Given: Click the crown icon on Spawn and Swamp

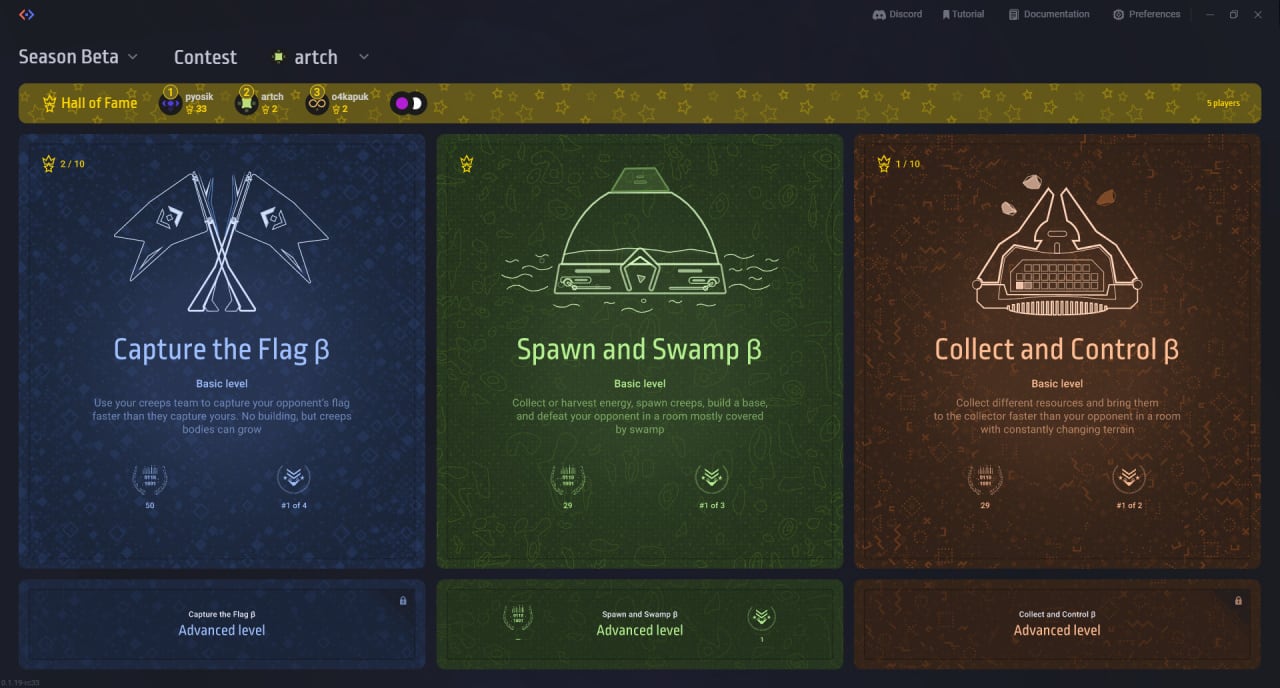Looking at the screenshot, I should [x=466, y=163].
